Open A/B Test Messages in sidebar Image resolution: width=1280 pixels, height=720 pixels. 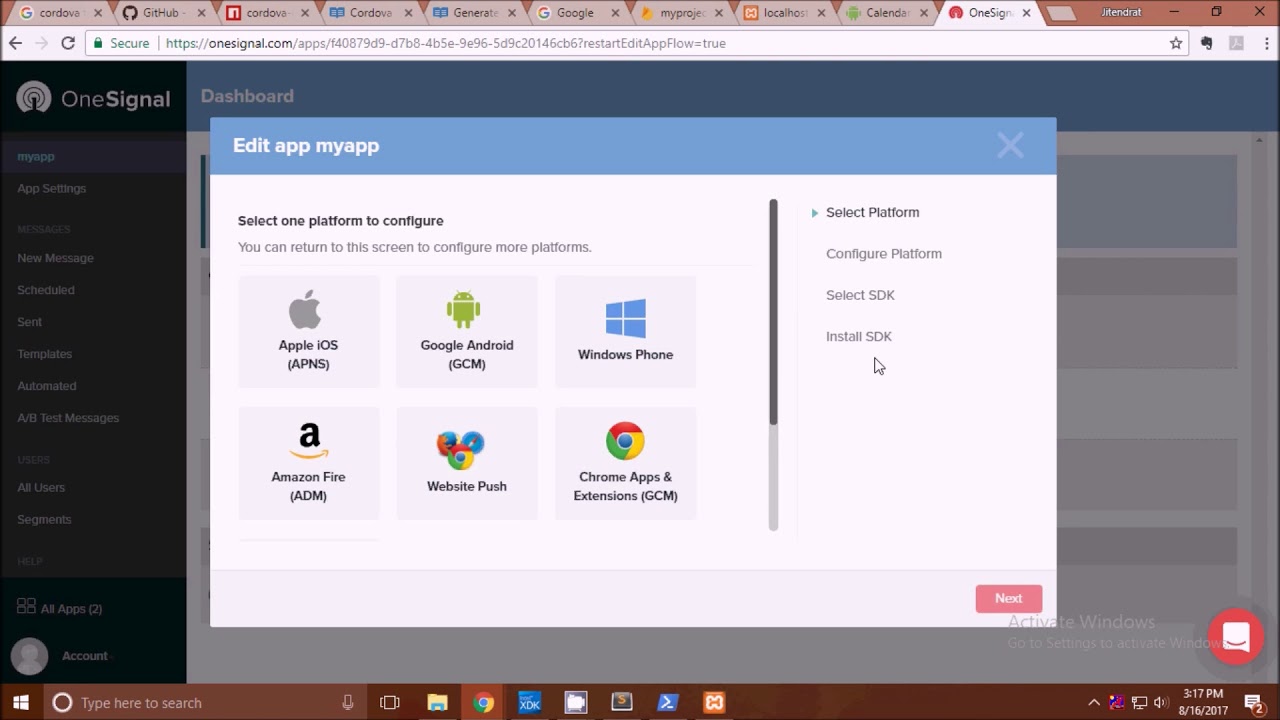(68, 418)
